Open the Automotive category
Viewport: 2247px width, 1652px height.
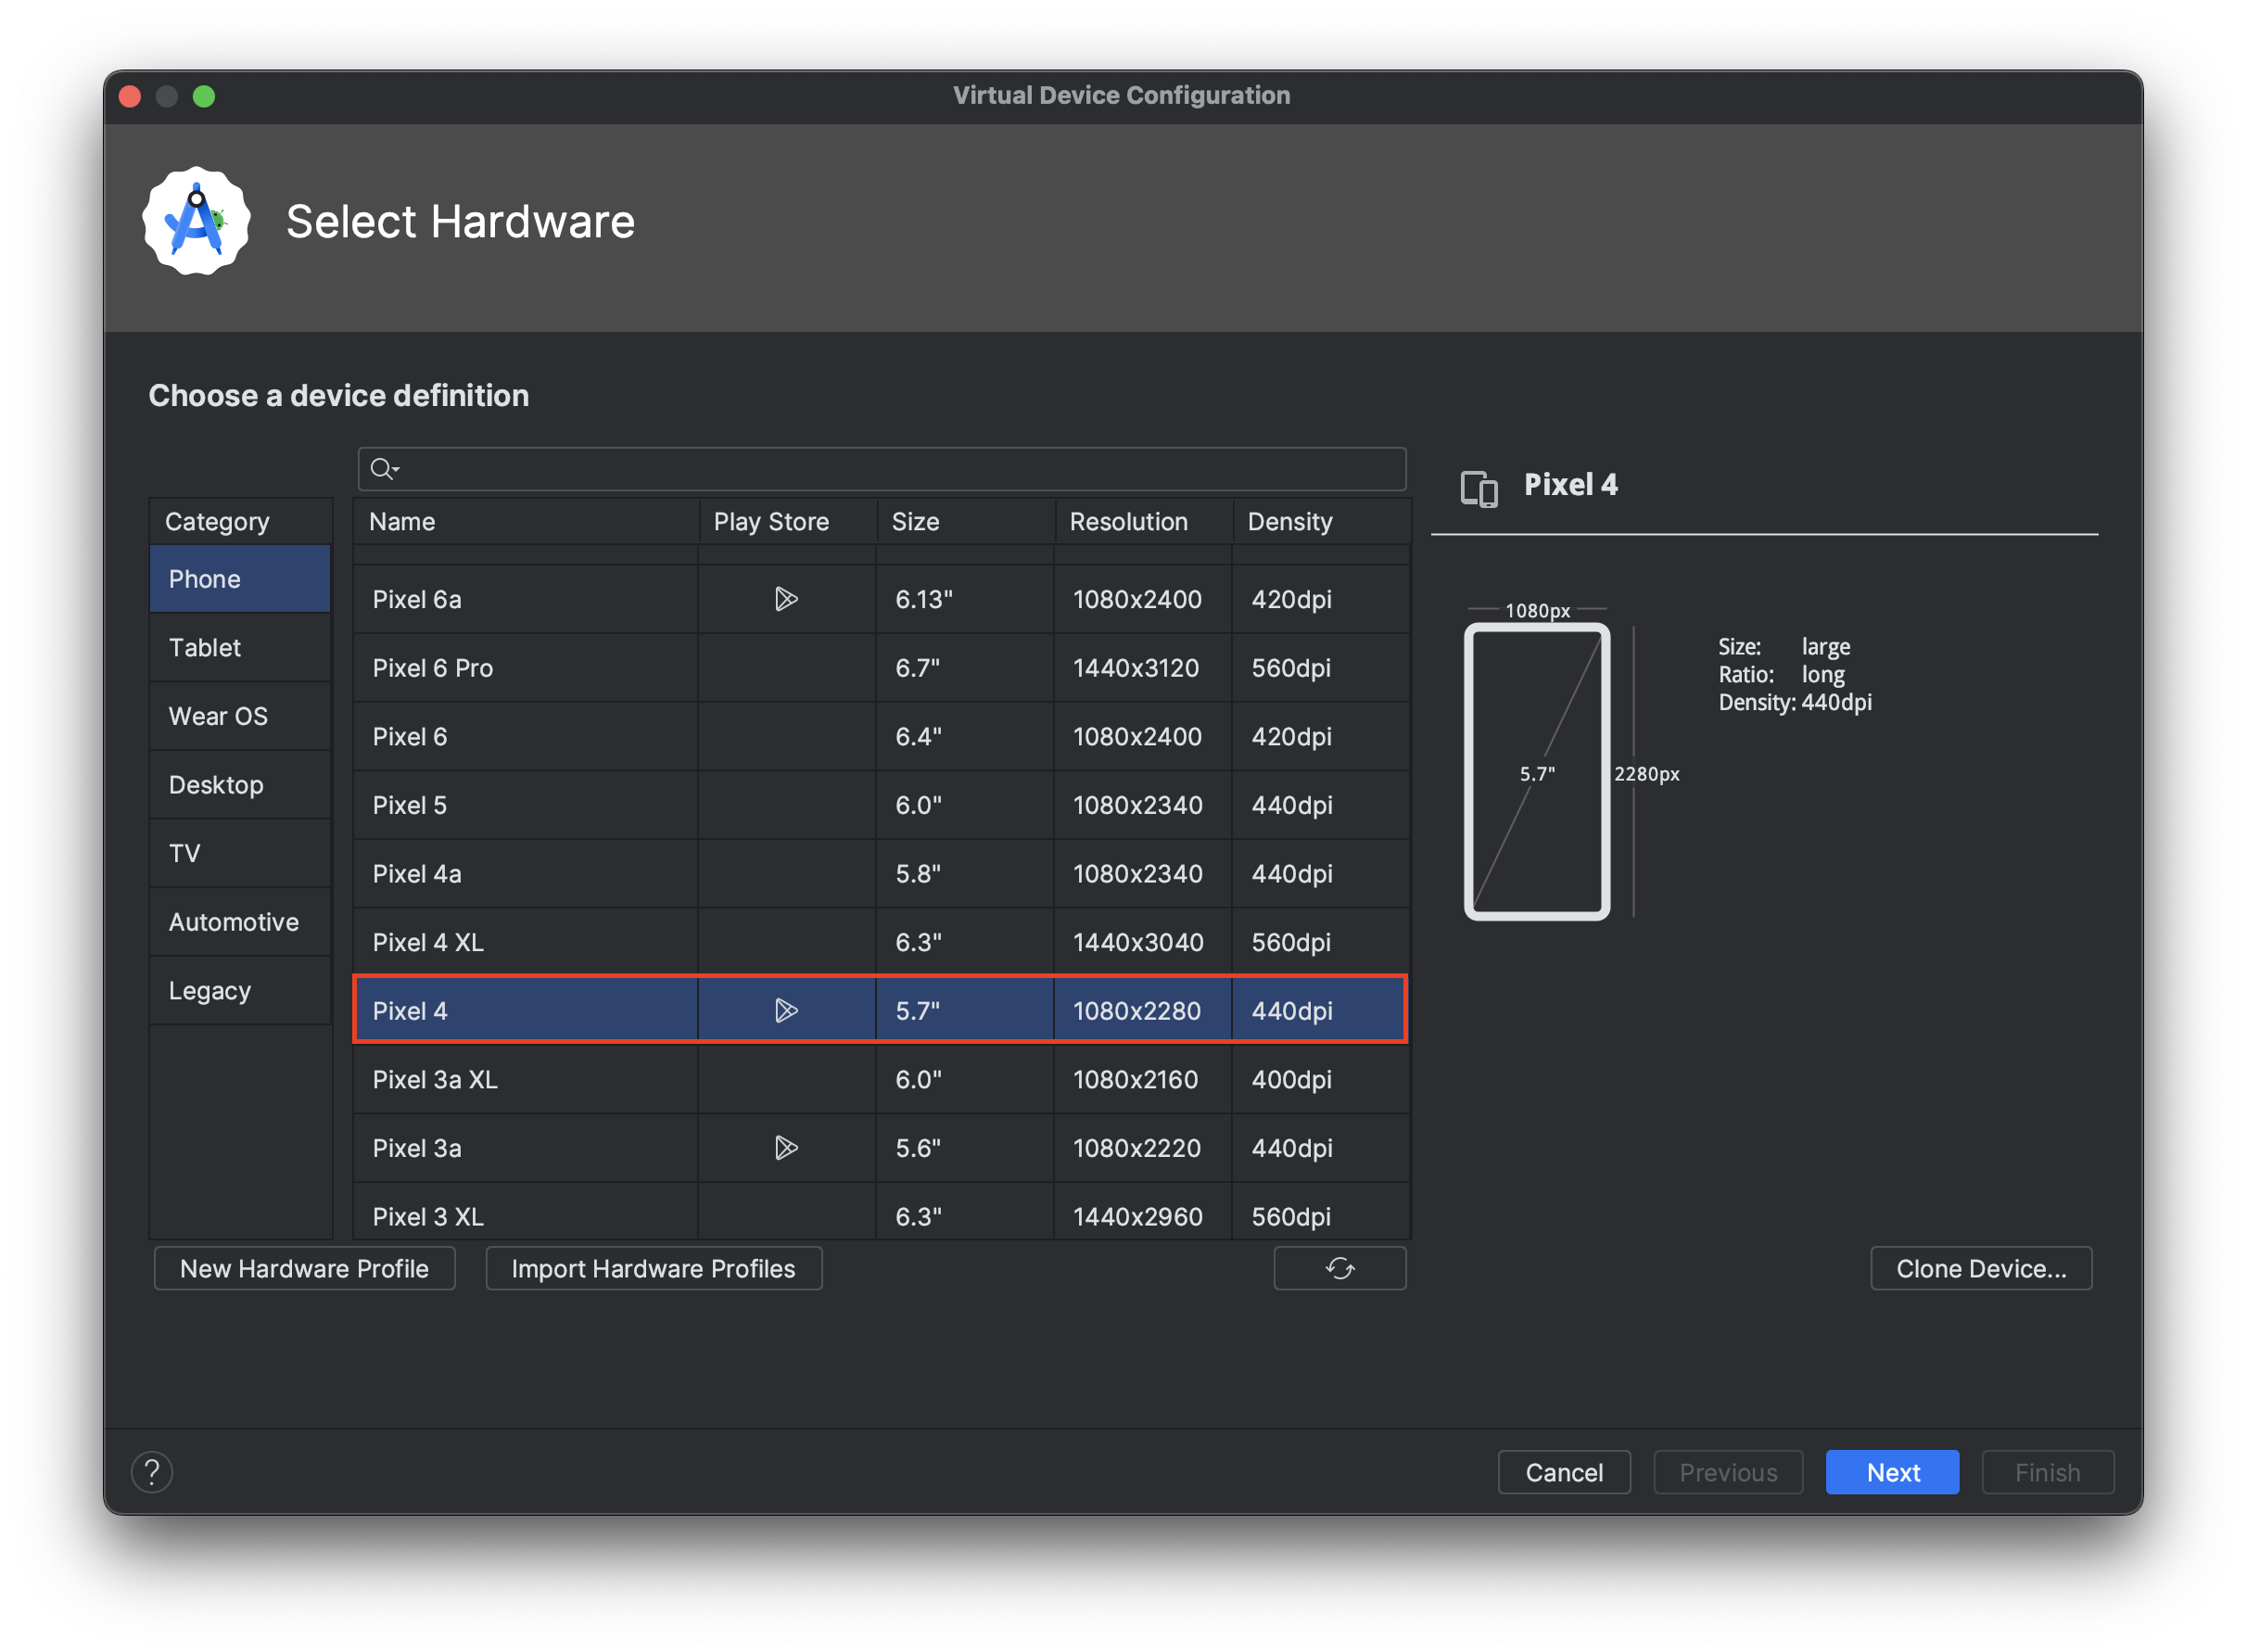tap(233, 922)
